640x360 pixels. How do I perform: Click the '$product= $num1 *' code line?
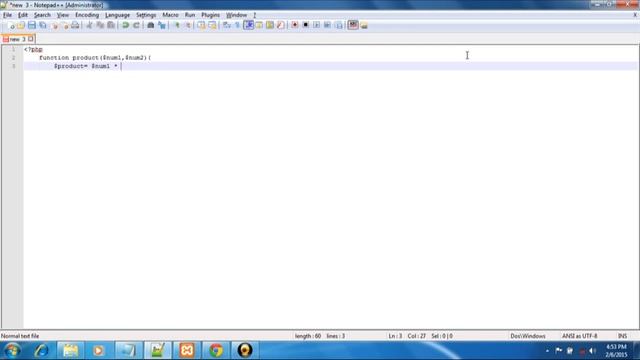(86, 66)
